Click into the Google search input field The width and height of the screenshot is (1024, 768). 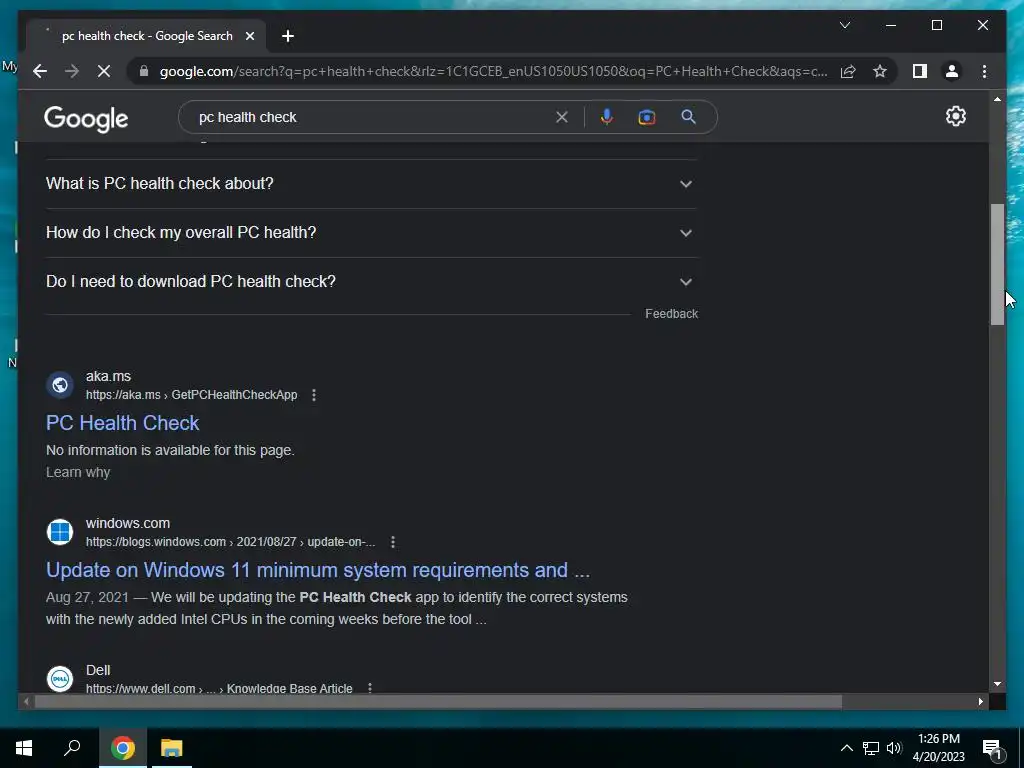(x=372, y=117)
